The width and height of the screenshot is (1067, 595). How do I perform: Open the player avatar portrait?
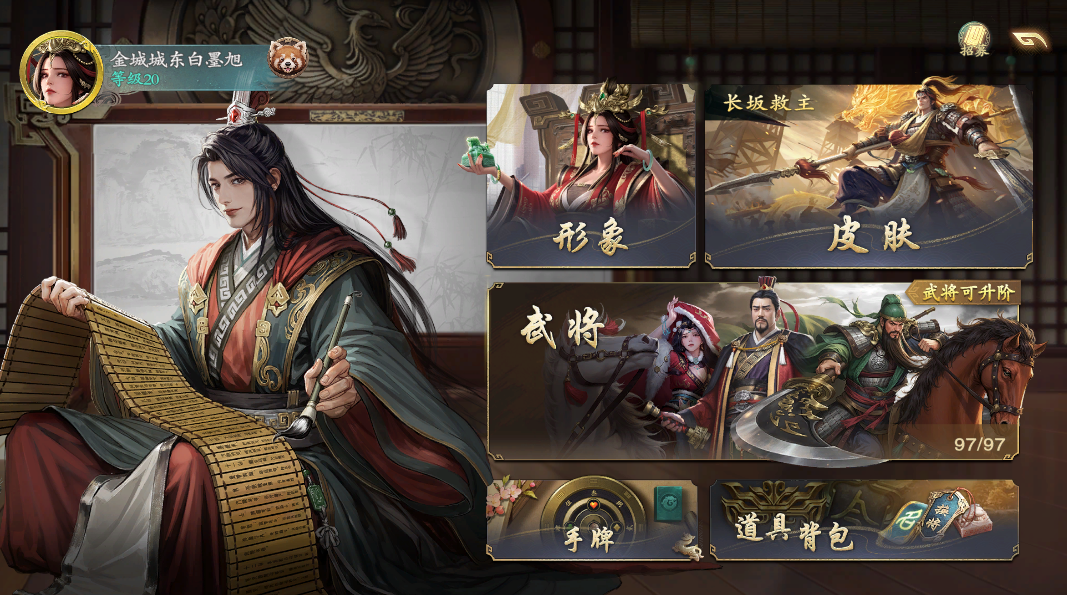[61, 71]
